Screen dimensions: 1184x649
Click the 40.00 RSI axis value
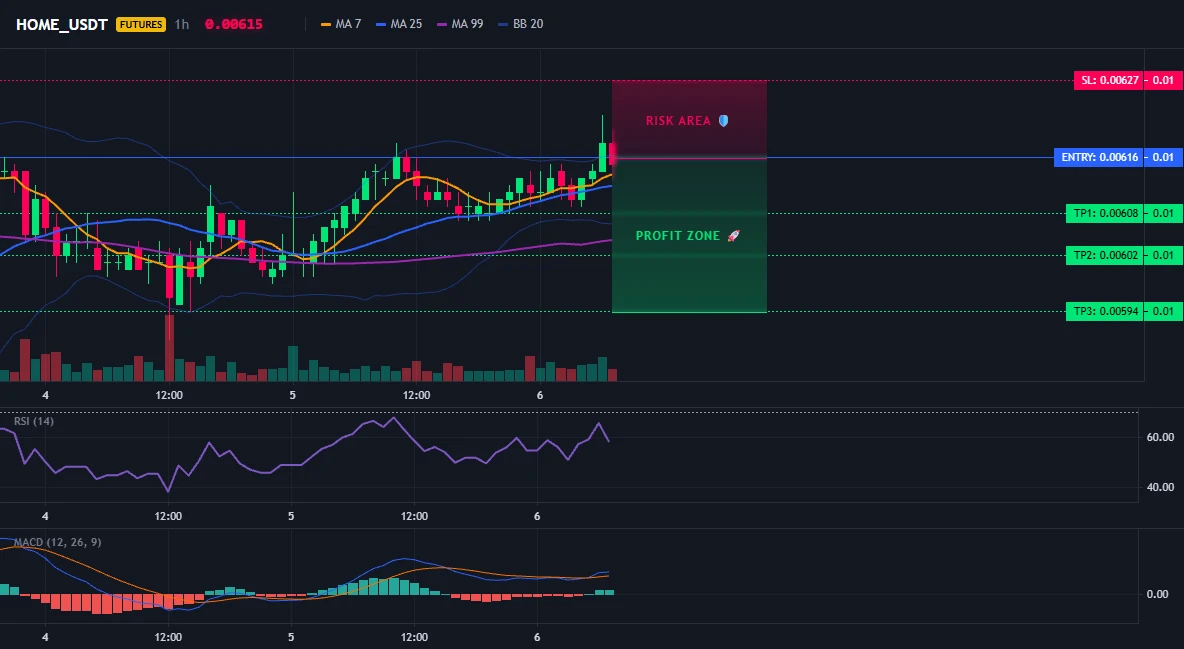tap(1160, 487)
